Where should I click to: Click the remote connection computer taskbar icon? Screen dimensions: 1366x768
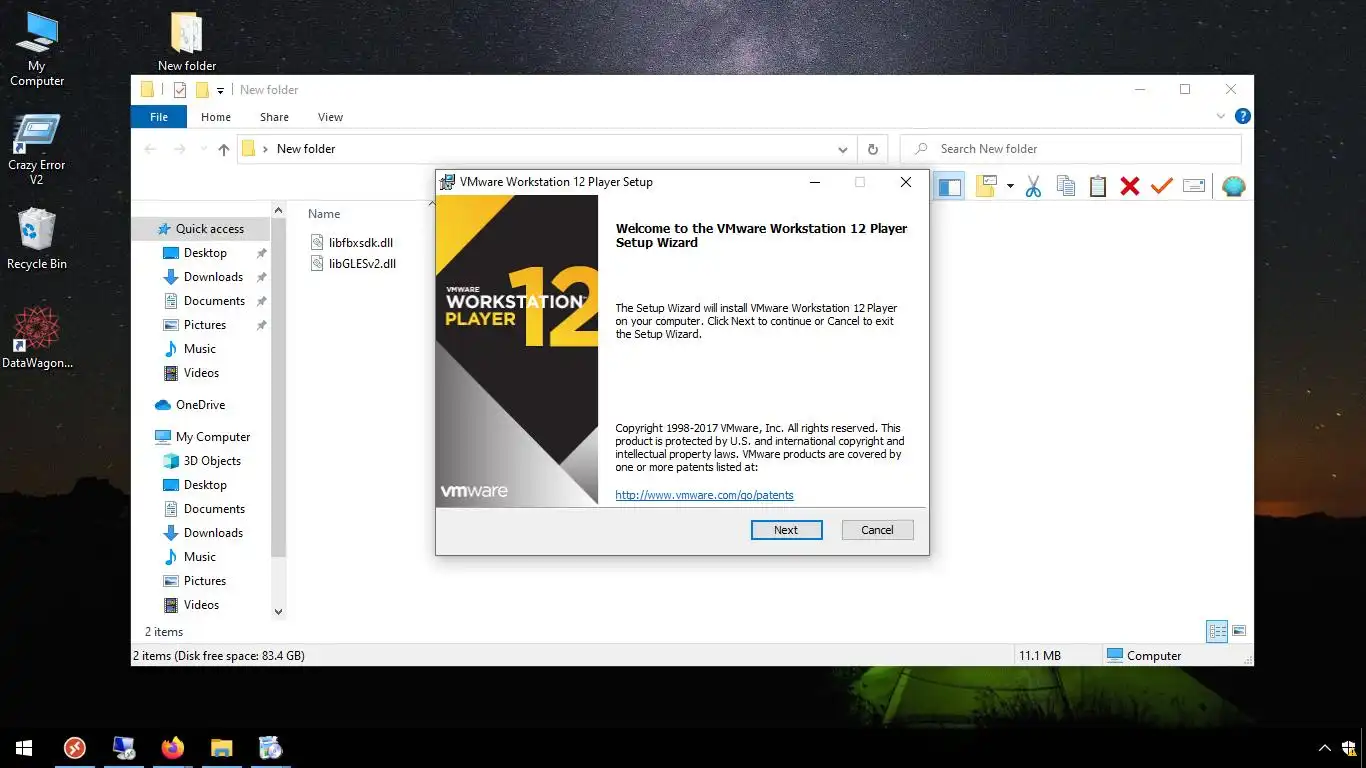pos(124,748)
